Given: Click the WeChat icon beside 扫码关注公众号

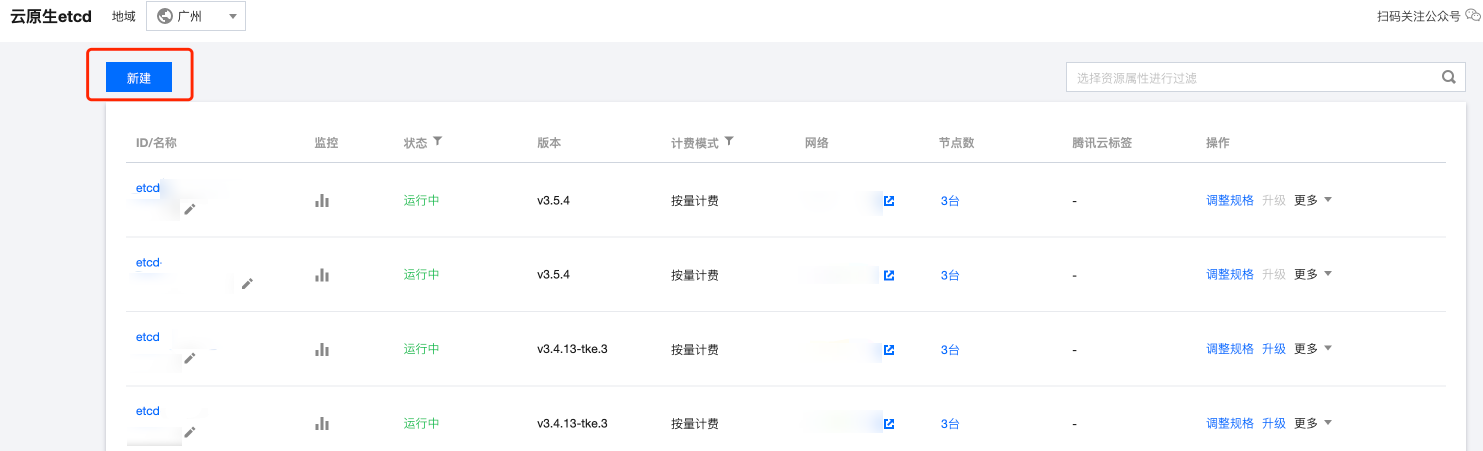Looking at the screenshot, I should click(x=1473, y=16).
